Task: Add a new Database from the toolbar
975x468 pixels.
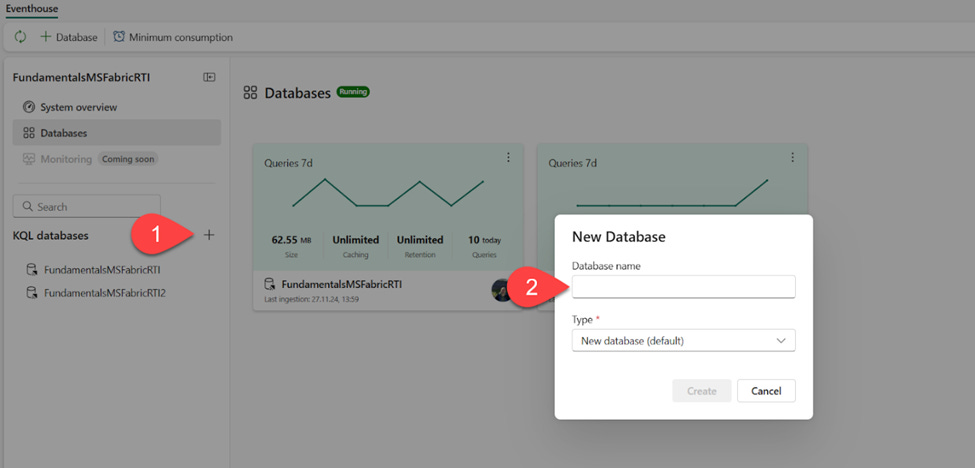Action: 69,37
